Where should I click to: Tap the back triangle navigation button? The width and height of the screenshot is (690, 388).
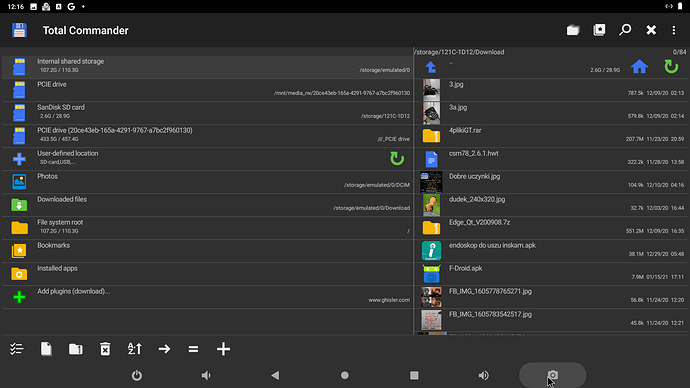(x=275, y=375)
